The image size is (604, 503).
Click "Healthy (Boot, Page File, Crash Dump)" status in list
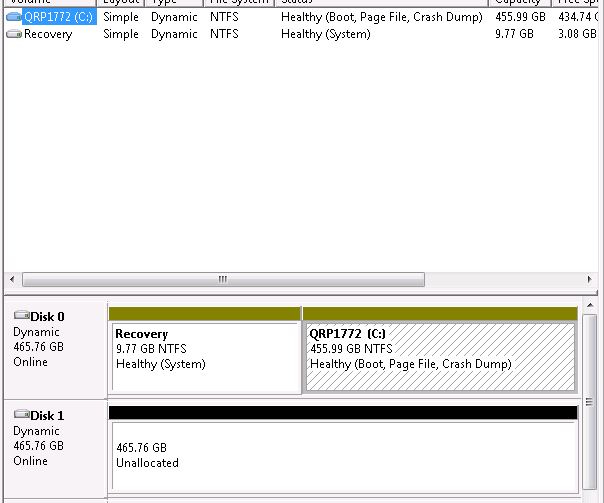(381, 17)
